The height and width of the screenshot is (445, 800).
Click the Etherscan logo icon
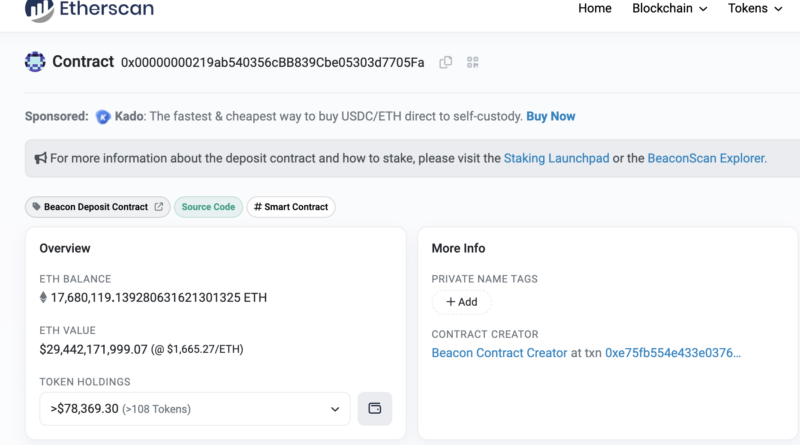coord(39,10)
